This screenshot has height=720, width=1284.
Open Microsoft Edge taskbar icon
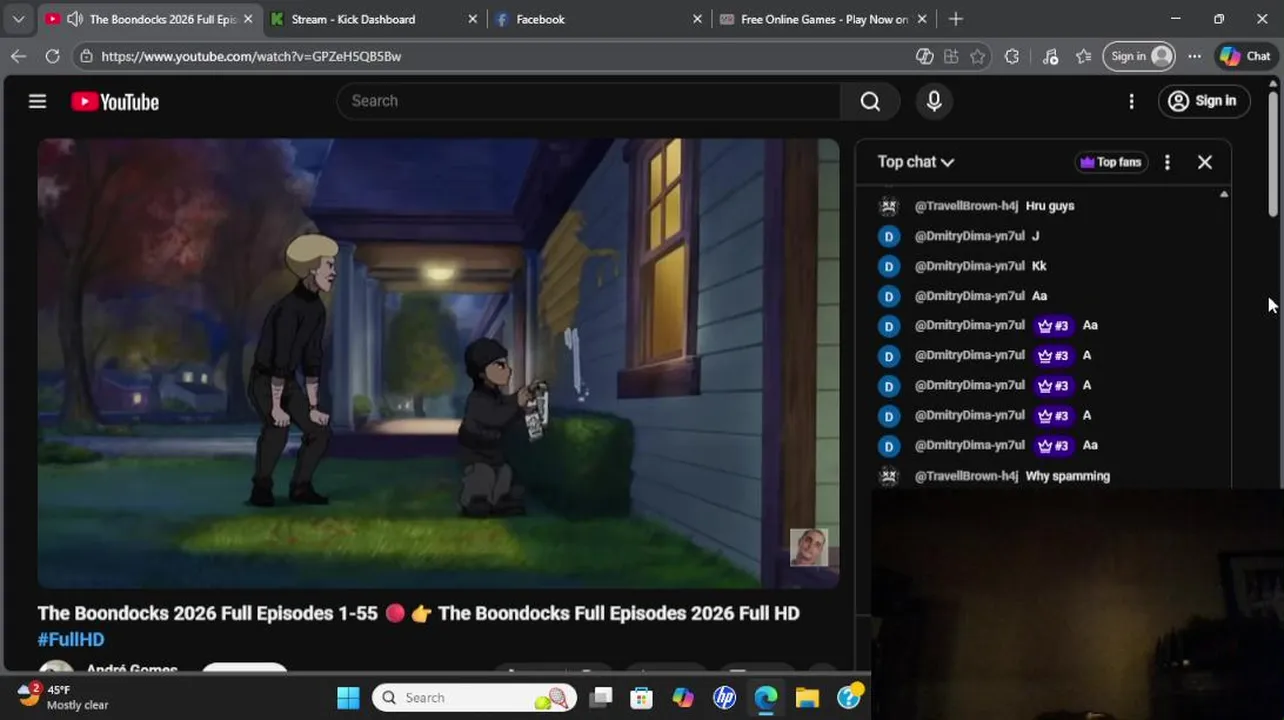tap(766, 698)
